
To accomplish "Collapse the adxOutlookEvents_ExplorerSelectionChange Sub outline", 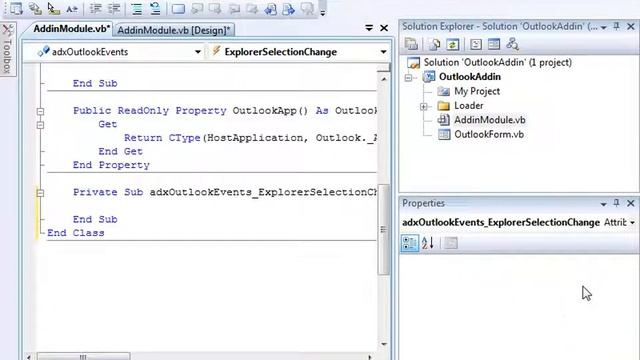I will pyautogui.click(x=40, y=193).
